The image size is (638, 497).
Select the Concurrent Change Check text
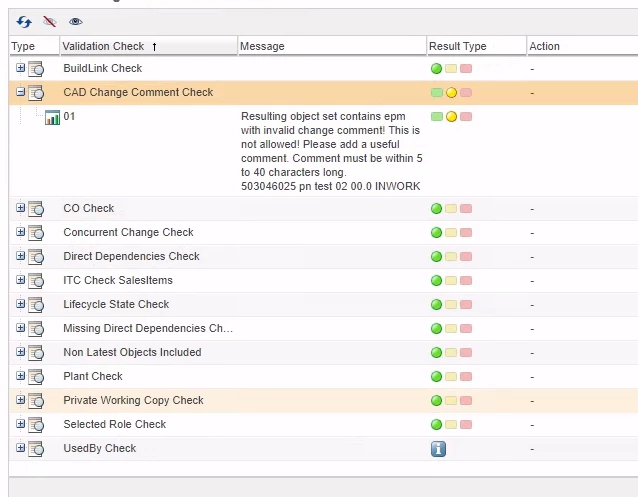tap(128, 232)
